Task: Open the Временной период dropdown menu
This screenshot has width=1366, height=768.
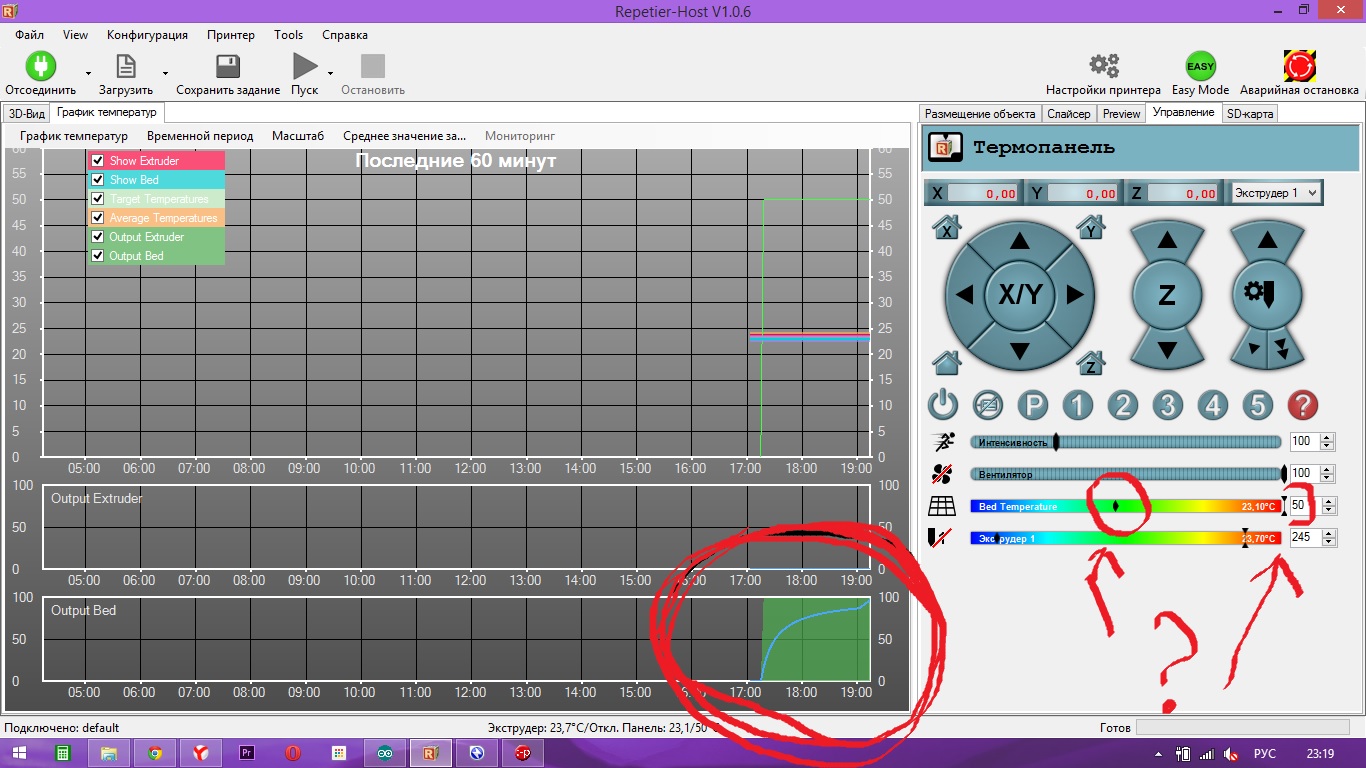Action: pos(200,136)
